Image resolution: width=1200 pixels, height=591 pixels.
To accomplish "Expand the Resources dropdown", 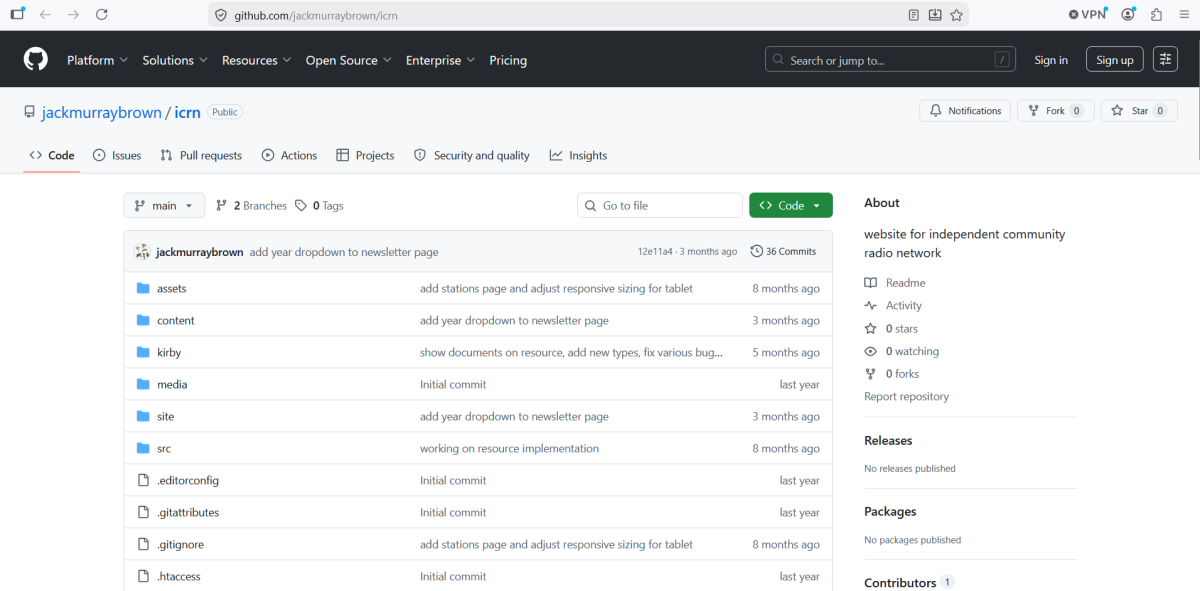I will [256, 60].
